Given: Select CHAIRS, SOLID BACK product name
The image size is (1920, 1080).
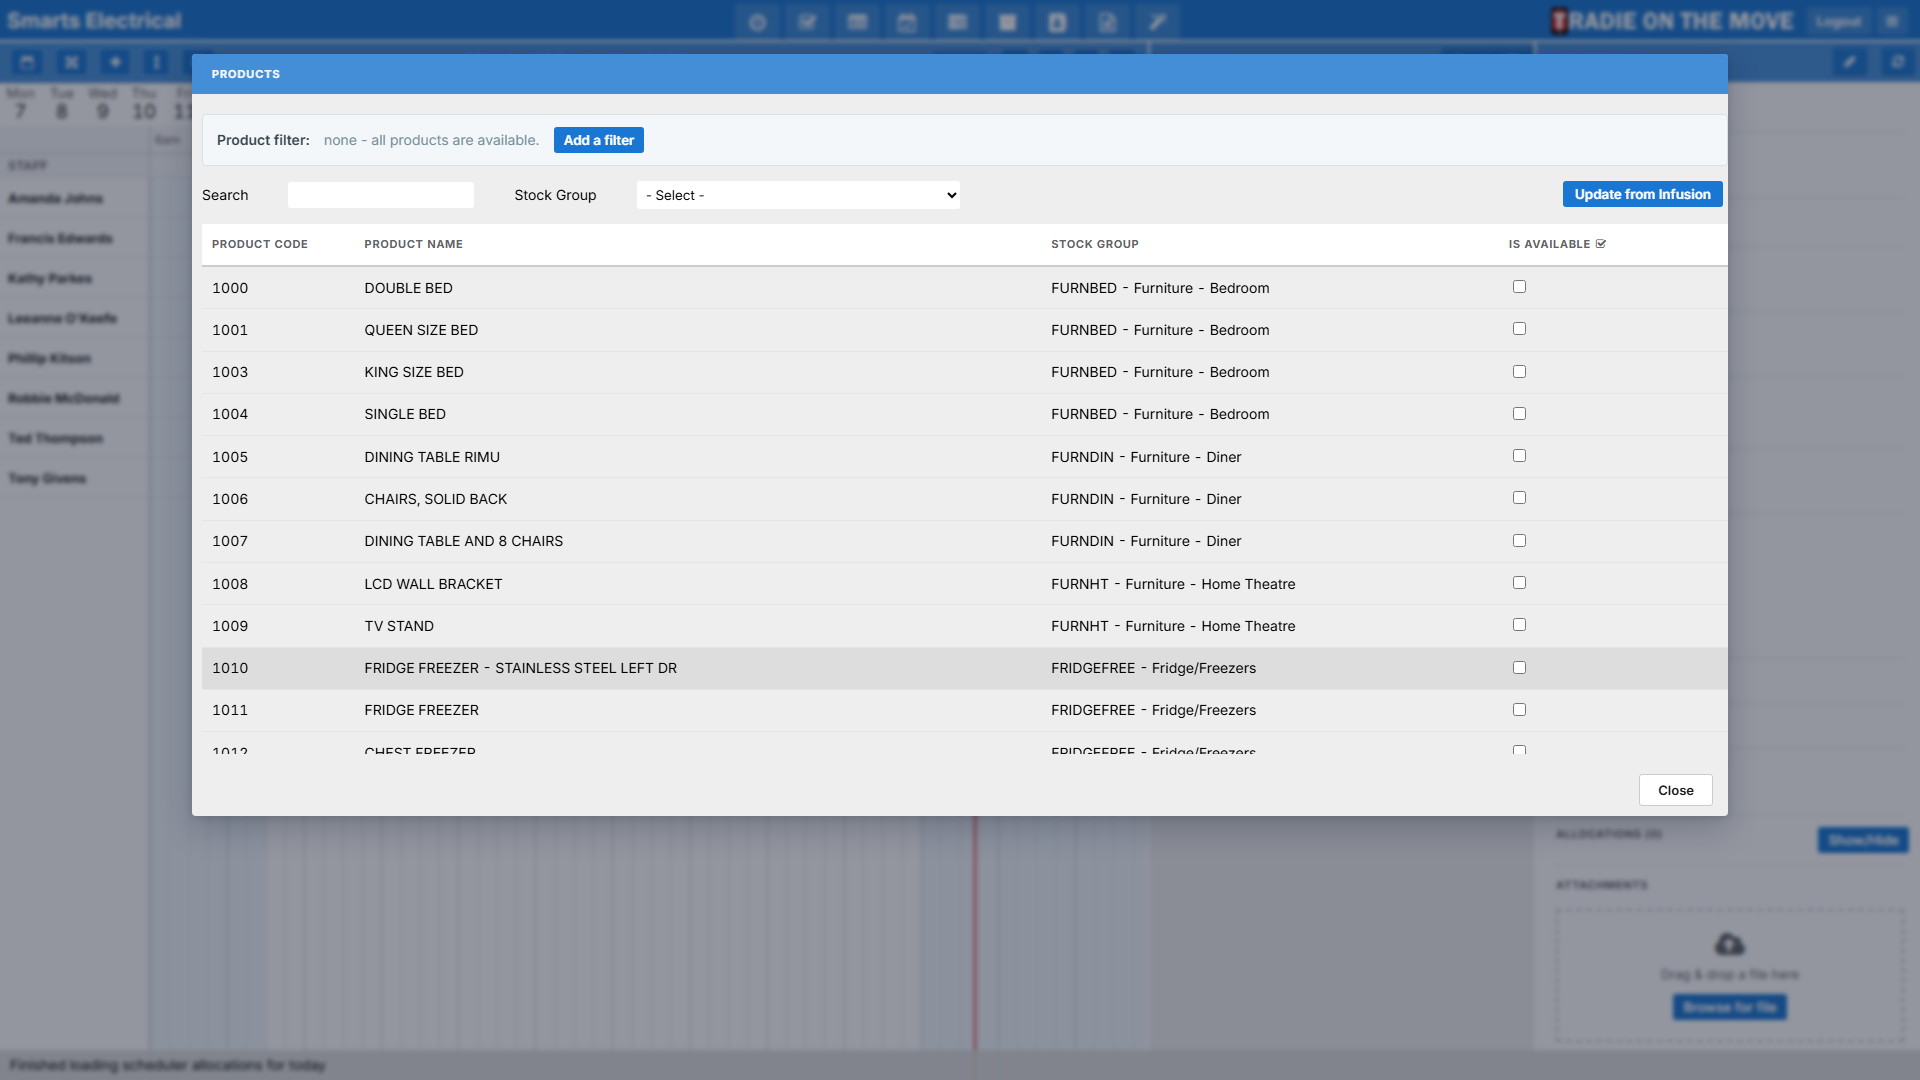Looking at the screenshot, I should pyautogui.click(x=436, y=499).
